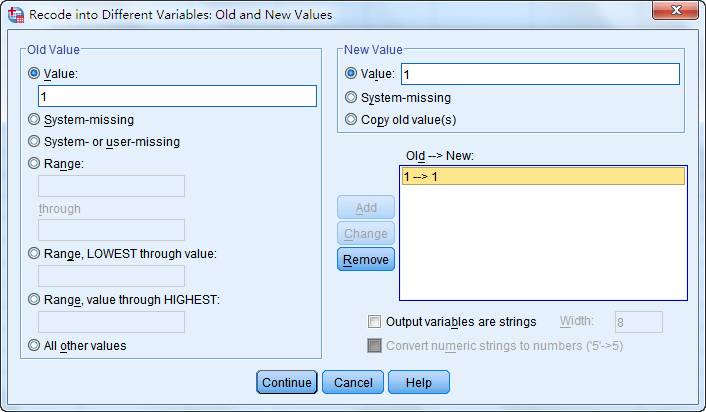
Task: Select Copy old value(s) radio button
Action: tap(351, 119)
